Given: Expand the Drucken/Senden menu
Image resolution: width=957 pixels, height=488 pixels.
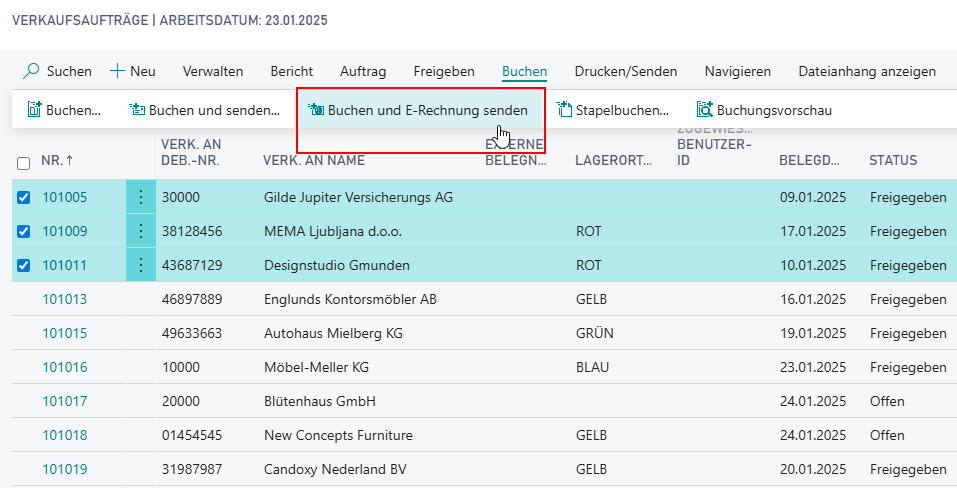Looking at the screenshot, I should coord(625,71).
